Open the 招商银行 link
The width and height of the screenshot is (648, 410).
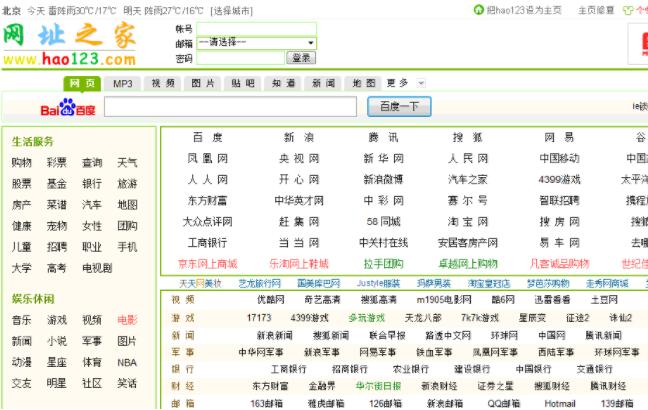(x=350, y=369)
